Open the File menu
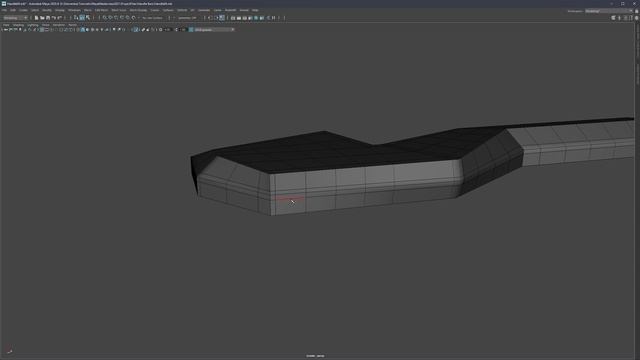The image size is (640, 360). pos(4,10)
